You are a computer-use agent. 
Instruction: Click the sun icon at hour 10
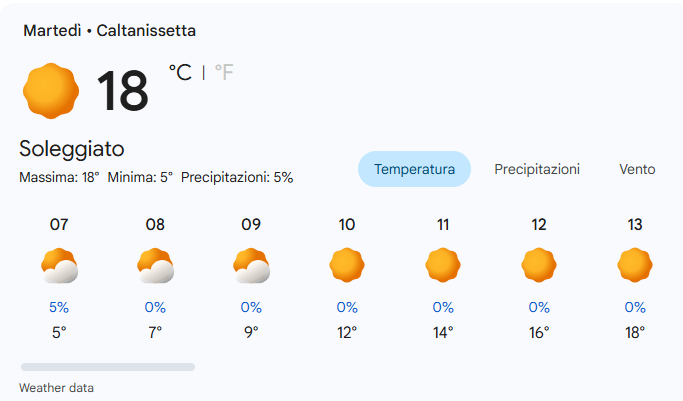(347, 266)
